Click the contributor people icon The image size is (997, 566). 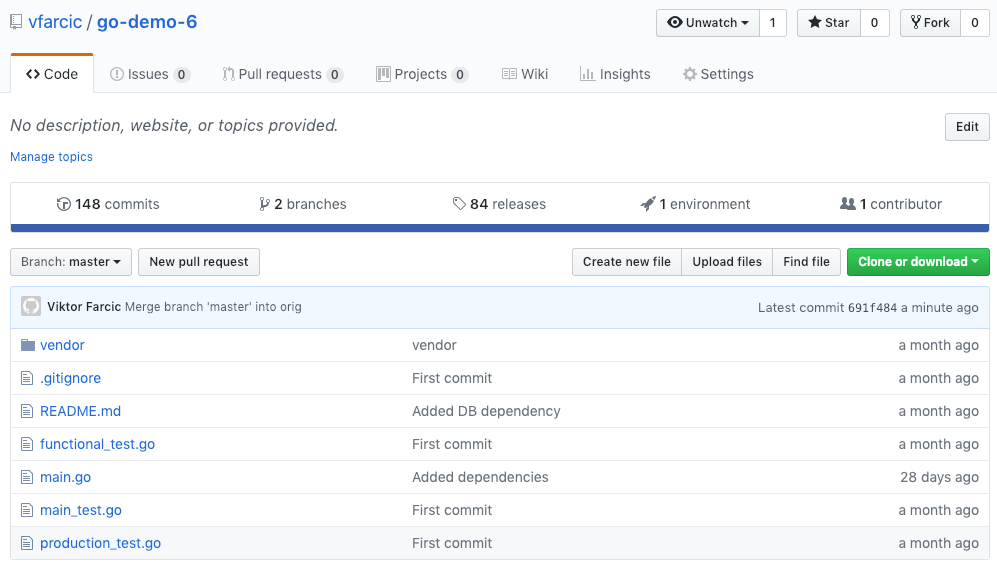tap(848, 204)
